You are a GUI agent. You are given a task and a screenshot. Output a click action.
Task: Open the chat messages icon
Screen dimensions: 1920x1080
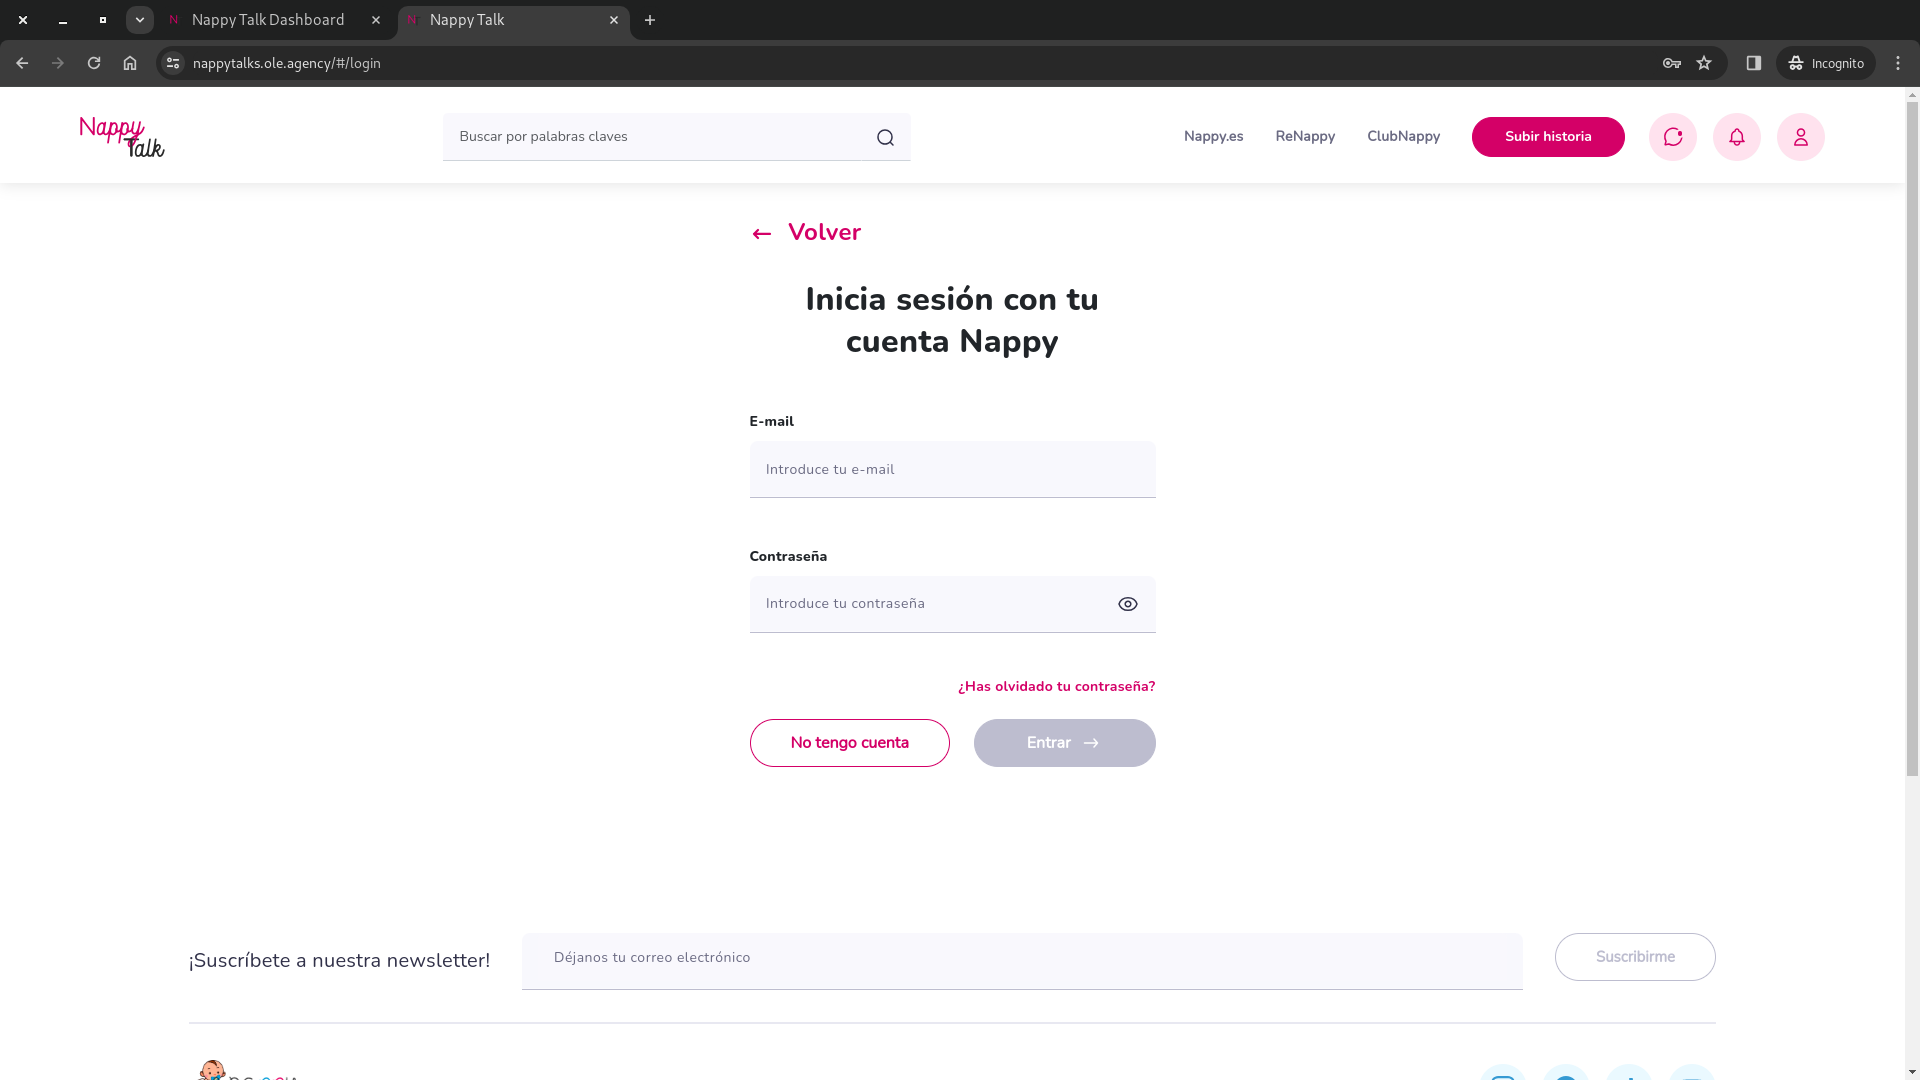click(1673, 137)
